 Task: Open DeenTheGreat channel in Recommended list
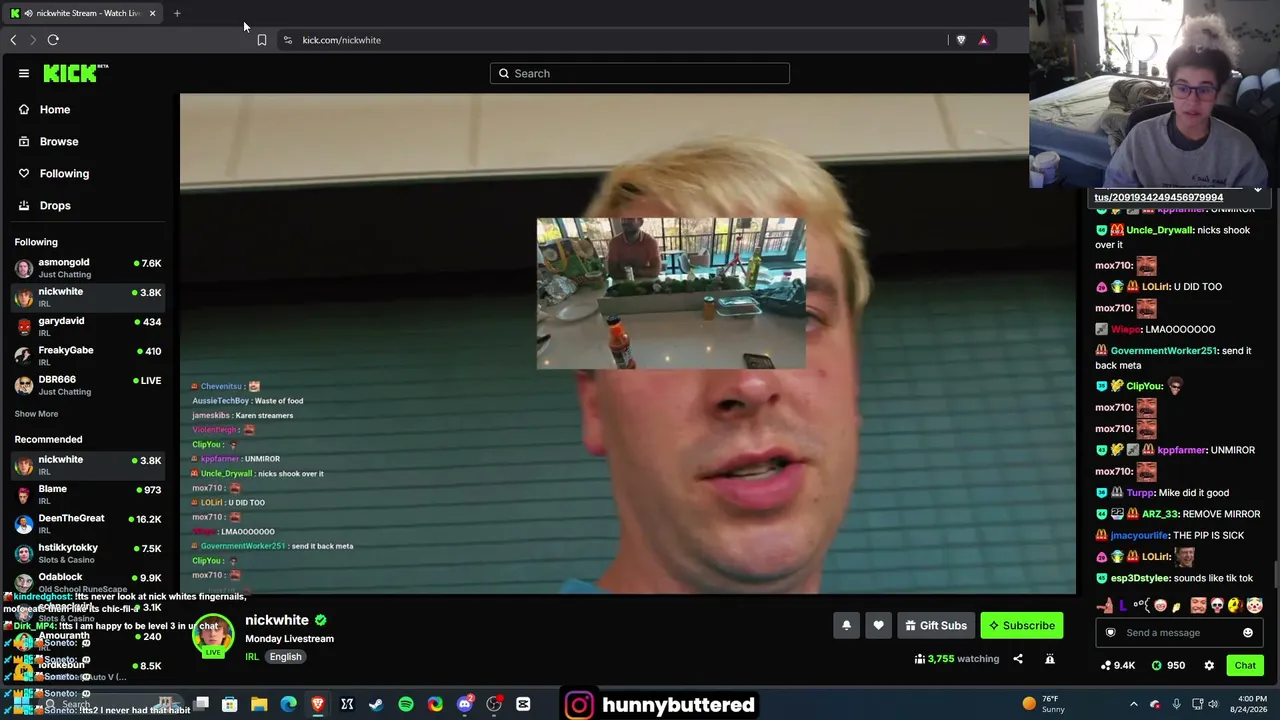88,523
